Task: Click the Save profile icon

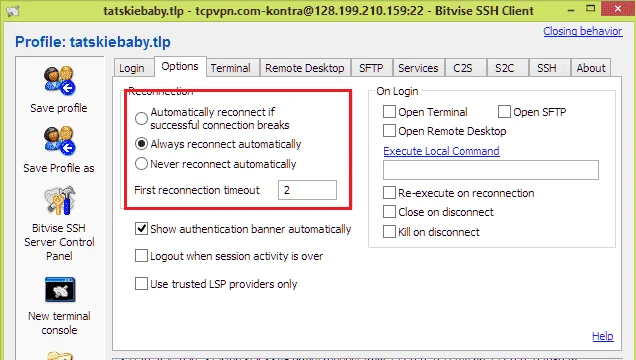Action: click(x=60, y=80)
